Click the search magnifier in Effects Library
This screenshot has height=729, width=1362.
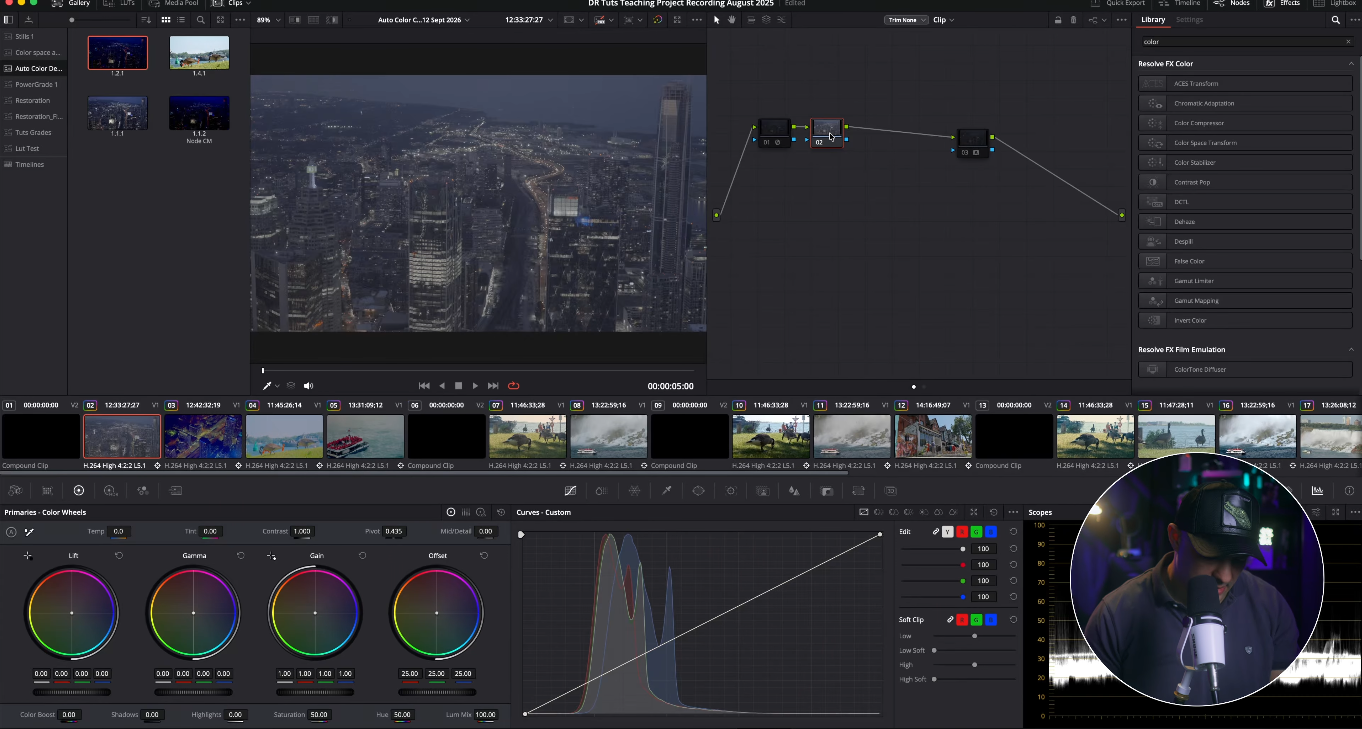pyautogui.click(x=1336, y=20)
